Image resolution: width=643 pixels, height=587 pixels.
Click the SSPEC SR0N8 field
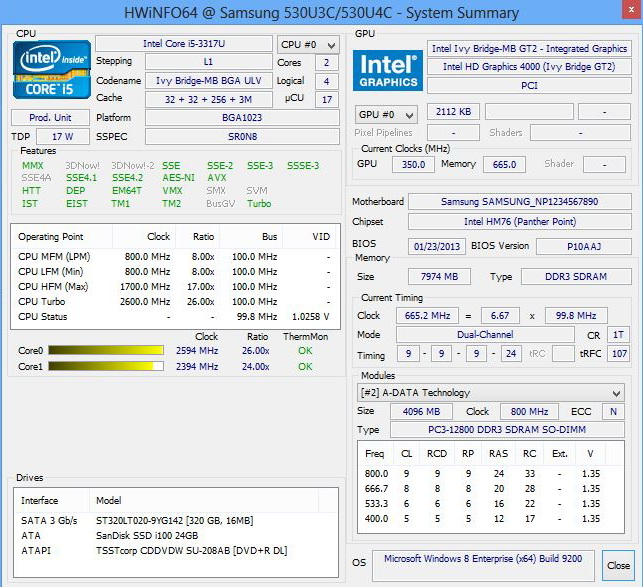[x=242, y=137]
